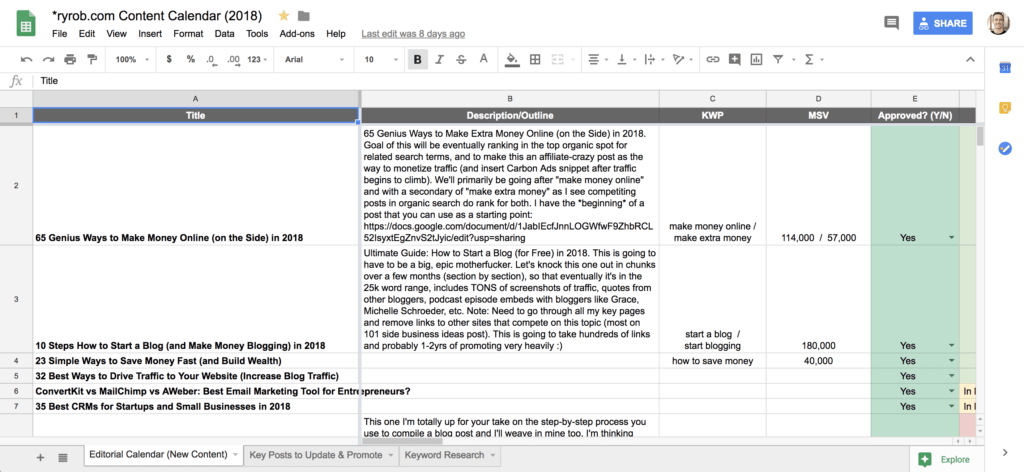Switch to Key Posts to Update & Promote tab
Screen dimensions: 1024x472
click(321, 455)
